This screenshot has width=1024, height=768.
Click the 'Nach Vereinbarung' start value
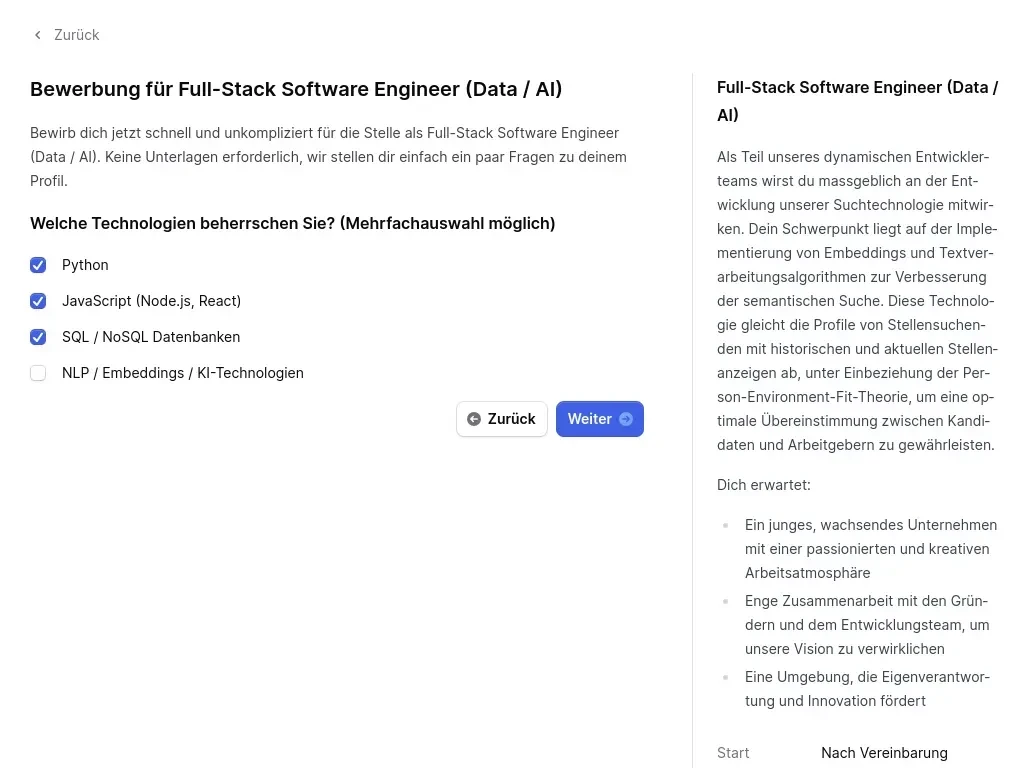pos(884,753)
